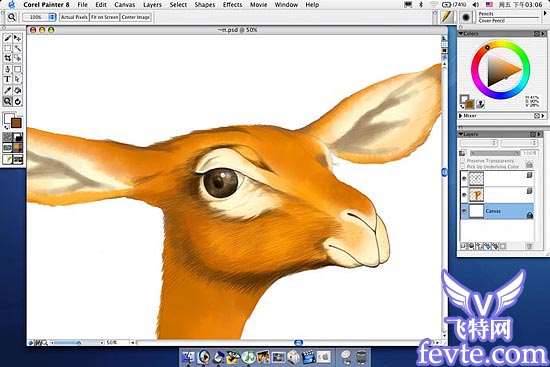Expand the Mixer panel
This screenshot has width=550, height=367.
[461, 116]
